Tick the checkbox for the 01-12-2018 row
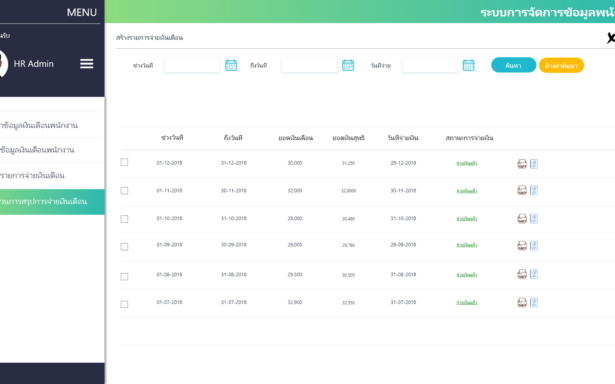This screenshot has width=615, height=384. click(x=124, y=162)
